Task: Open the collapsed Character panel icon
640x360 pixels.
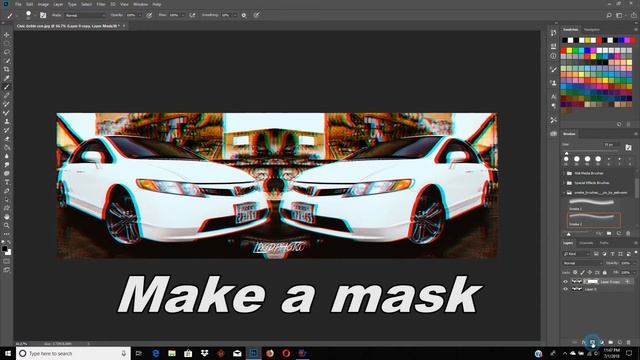Action: pos(553,96)
